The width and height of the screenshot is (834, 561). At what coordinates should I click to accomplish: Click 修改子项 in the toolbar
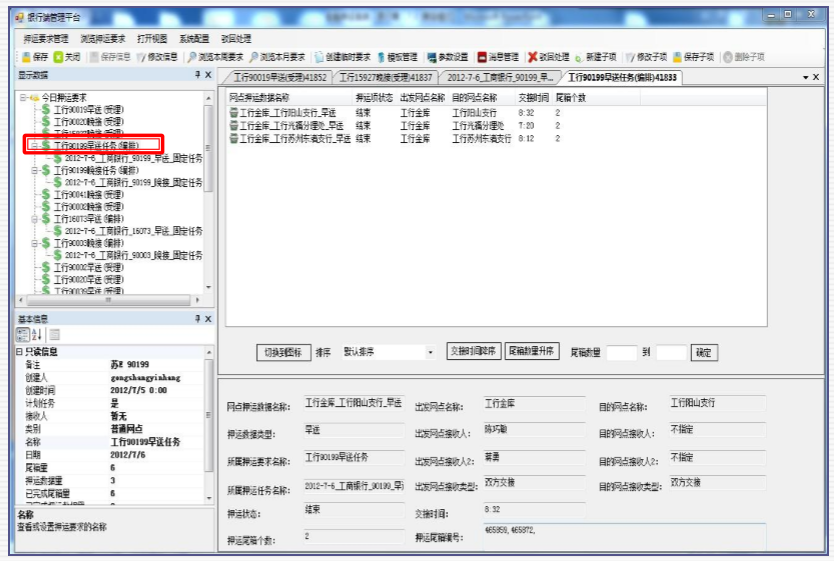tap(646, 57)
